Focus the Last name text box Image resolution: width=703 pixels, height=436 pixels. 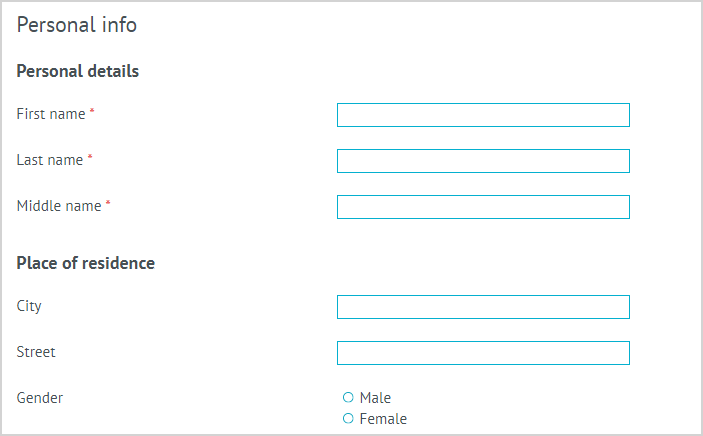(x=483, y=161)
